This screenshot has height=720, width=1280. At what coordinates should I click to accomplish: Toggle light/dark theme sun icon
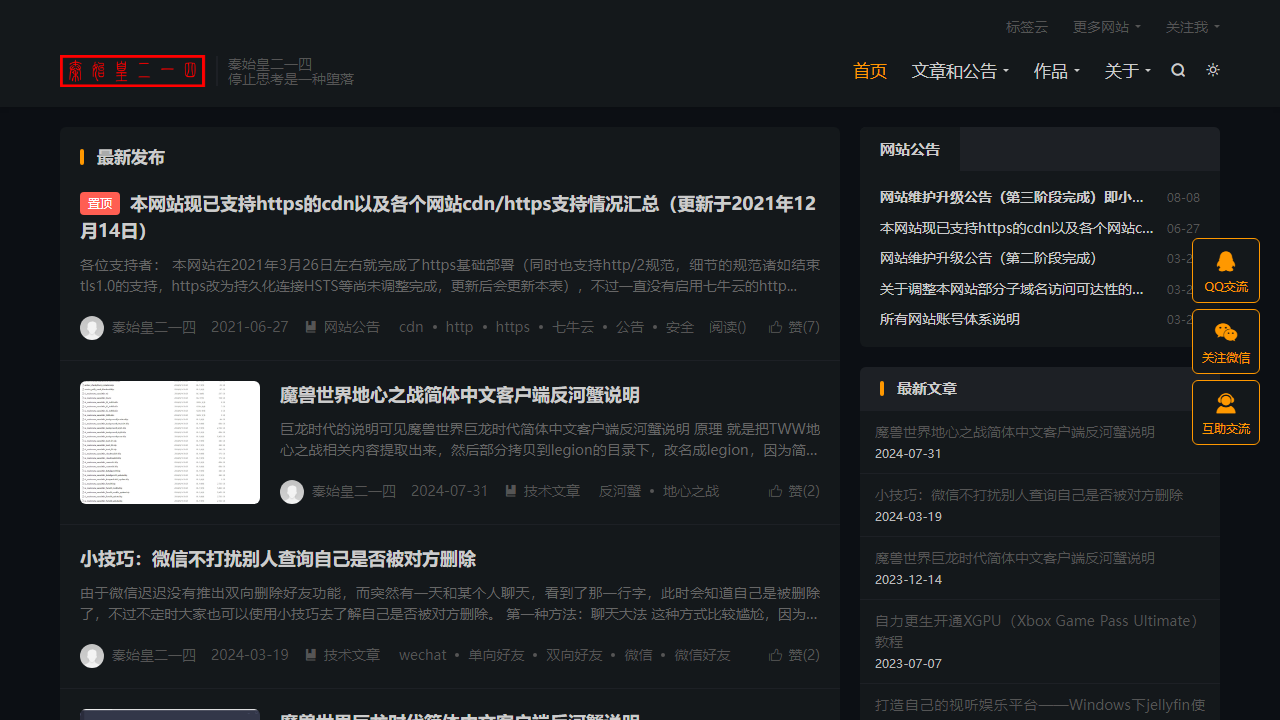[1213, 70]
